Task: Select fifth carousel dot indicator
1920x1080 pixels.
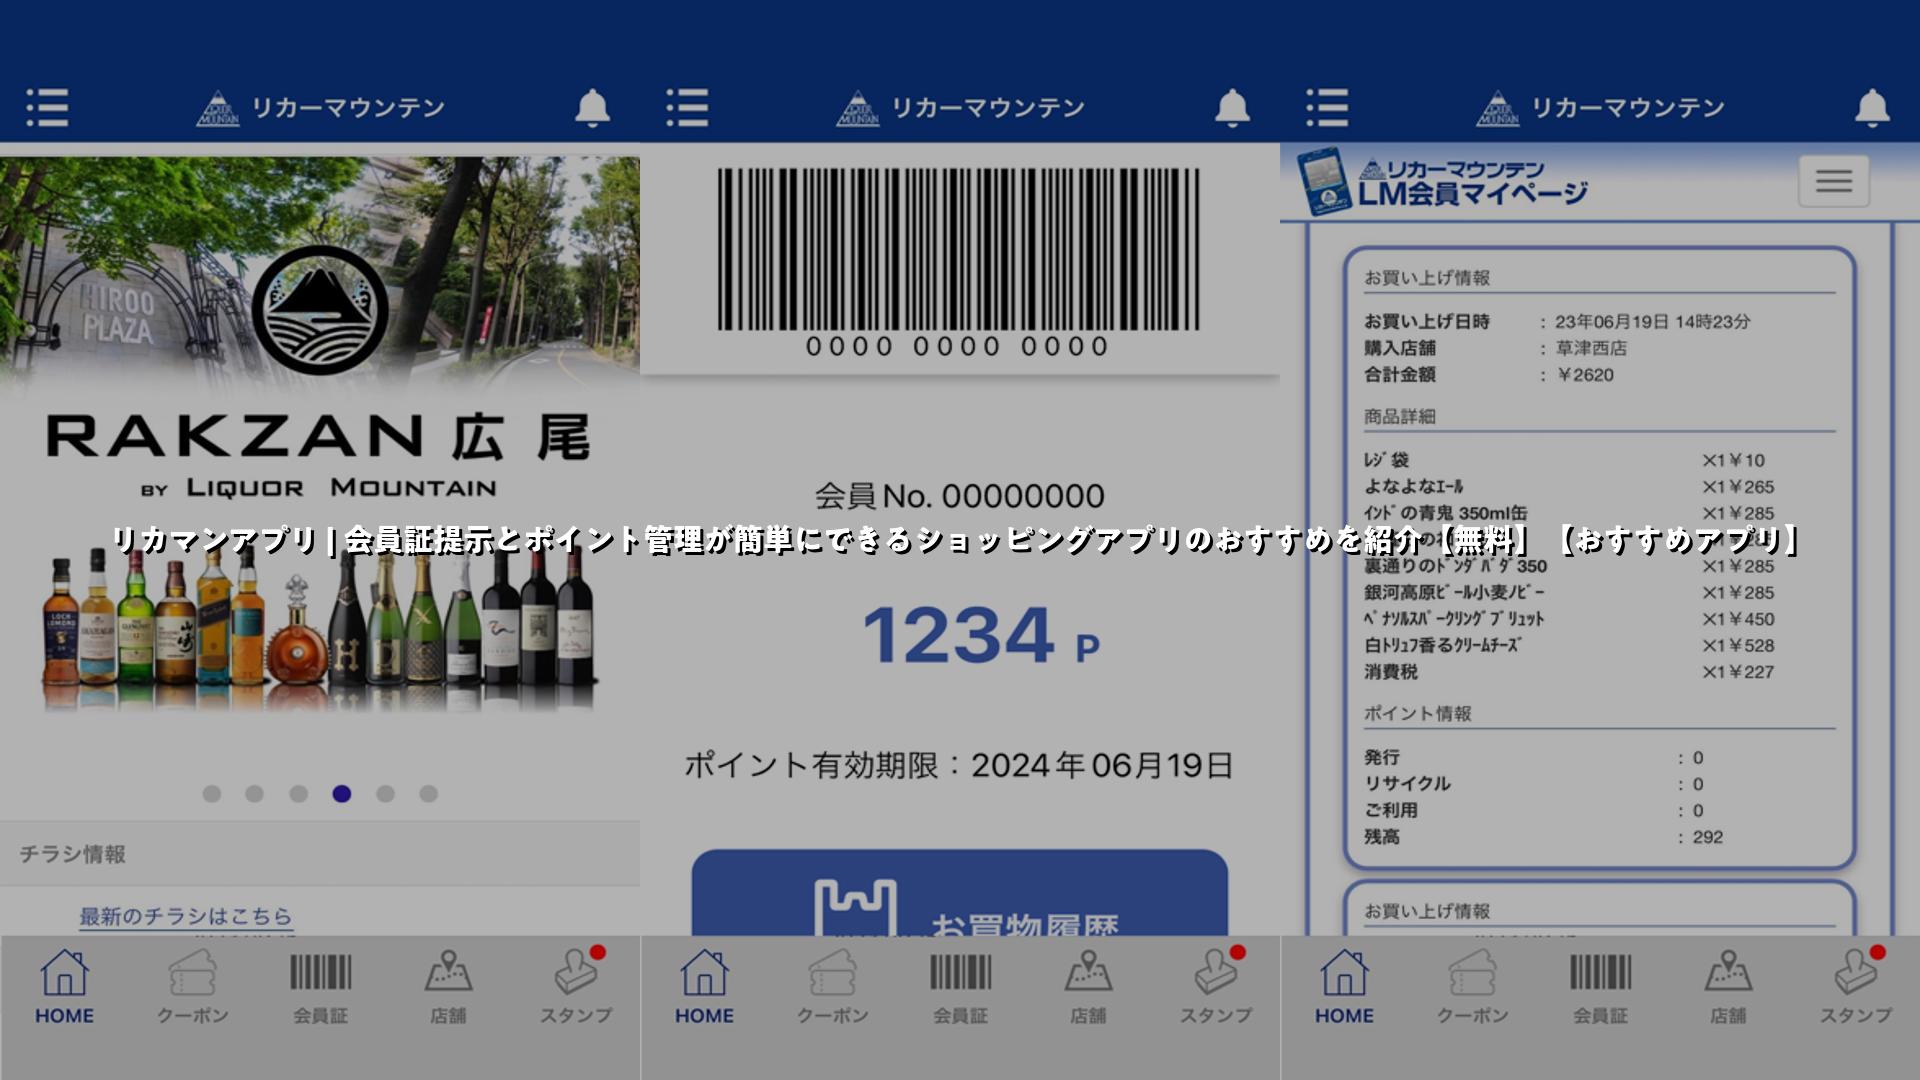Action: (x=385, y=794)
